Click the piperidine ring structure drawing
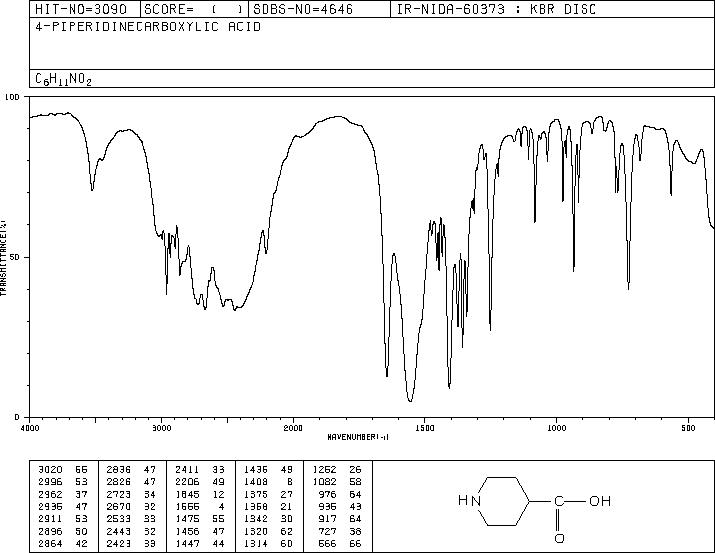715x553 pixels. click(x=503, y=501)
